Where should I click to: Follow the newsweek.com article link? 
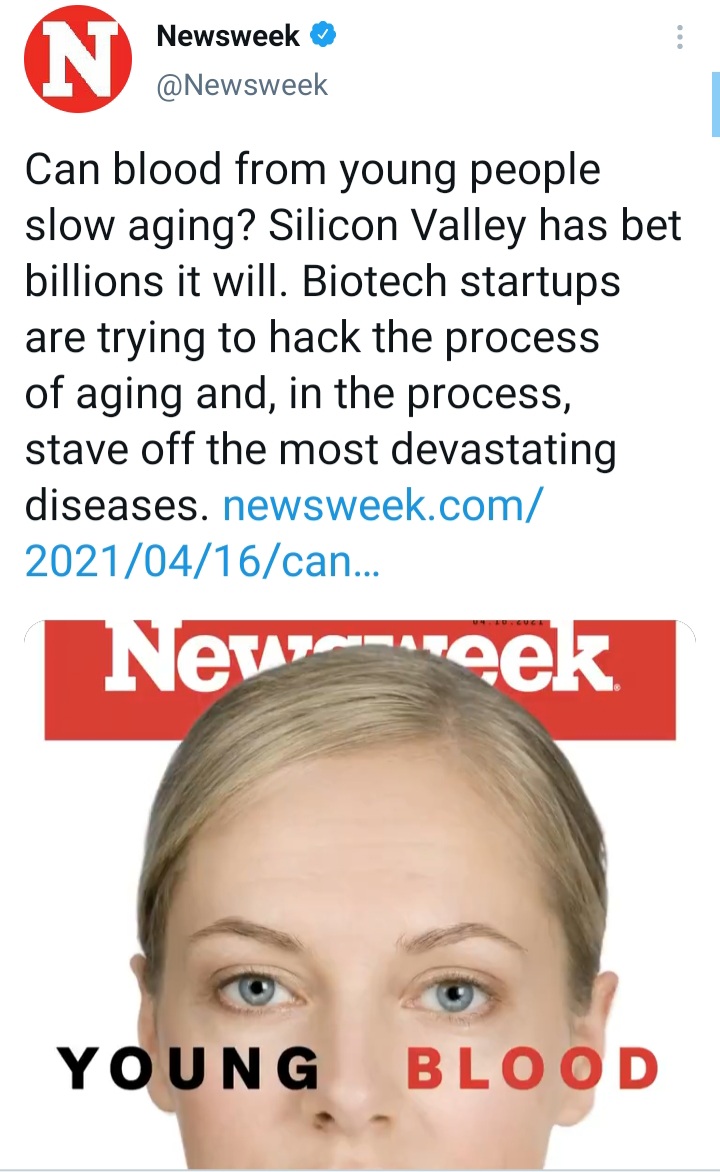(x=380, y=505)
